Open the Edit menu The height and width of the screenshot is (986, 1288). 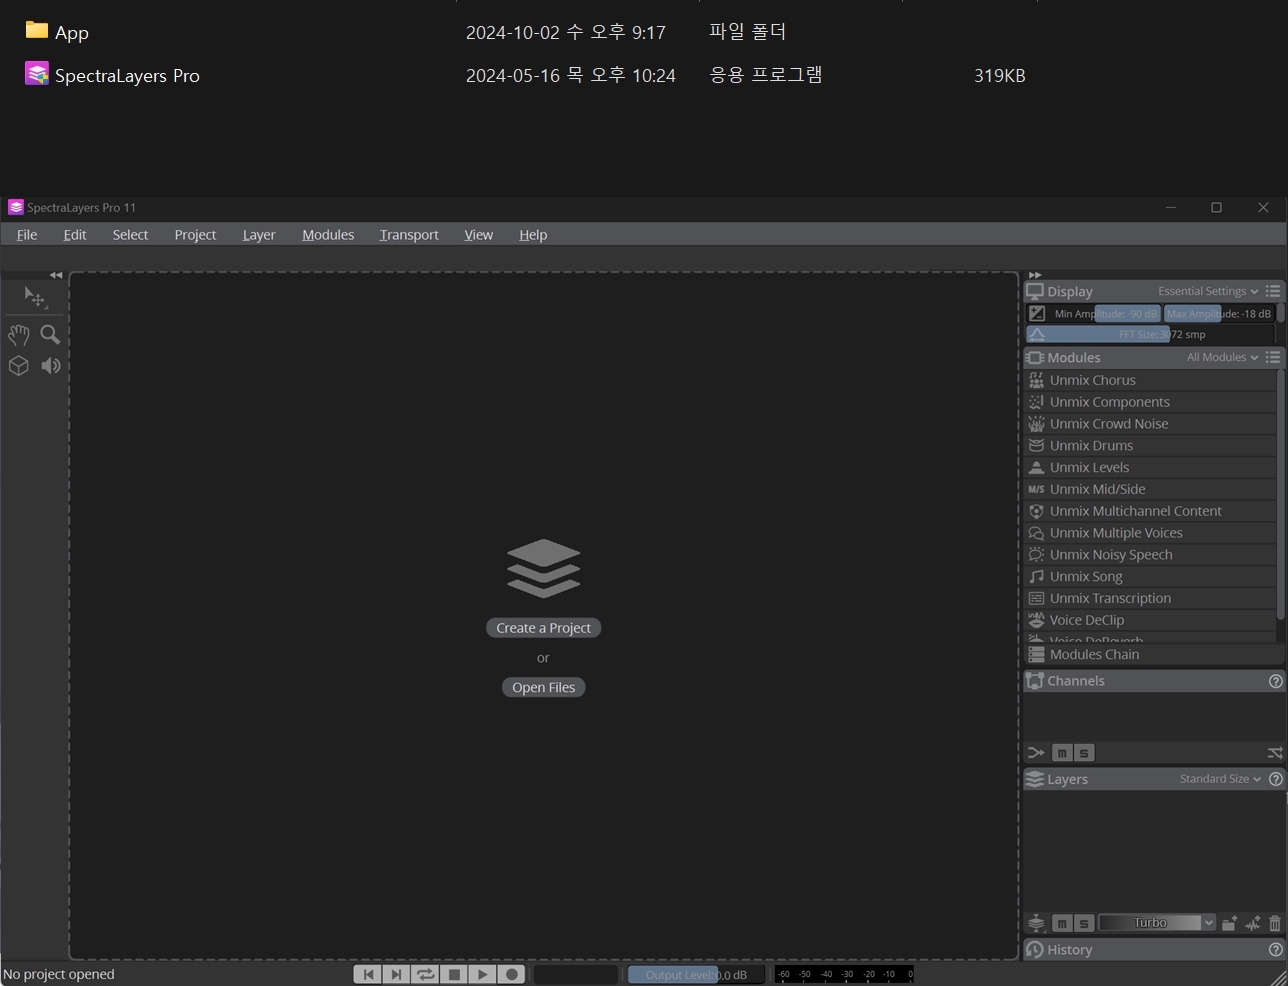pyautogui.click(x=75, y=235)
